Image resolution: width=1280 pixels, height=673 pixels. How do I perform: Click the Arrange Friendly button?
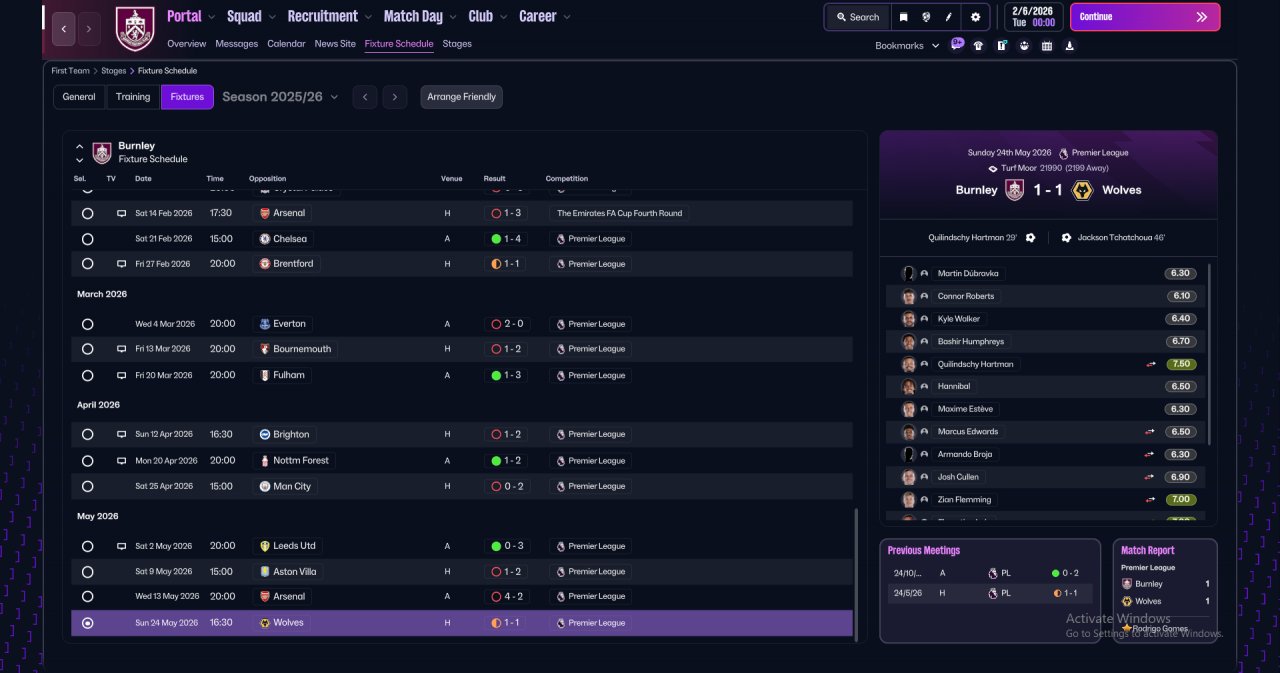coord(461,97)
